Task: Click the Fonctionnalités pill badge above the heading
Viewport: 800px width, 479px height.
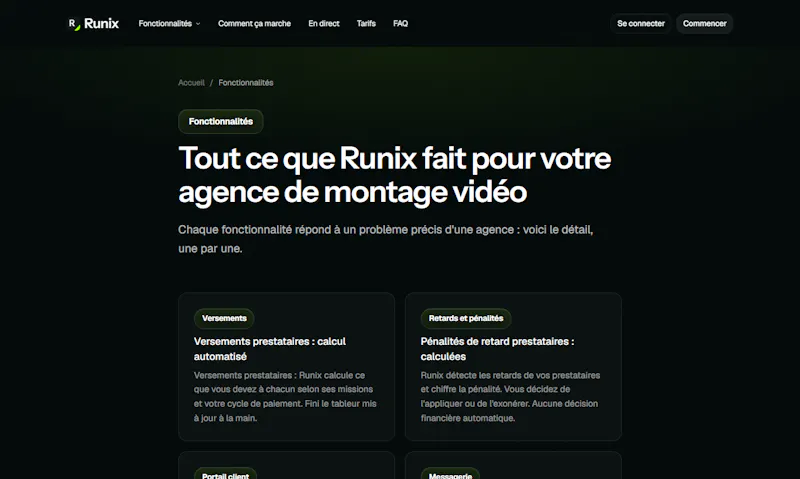Action: (220, 121)
